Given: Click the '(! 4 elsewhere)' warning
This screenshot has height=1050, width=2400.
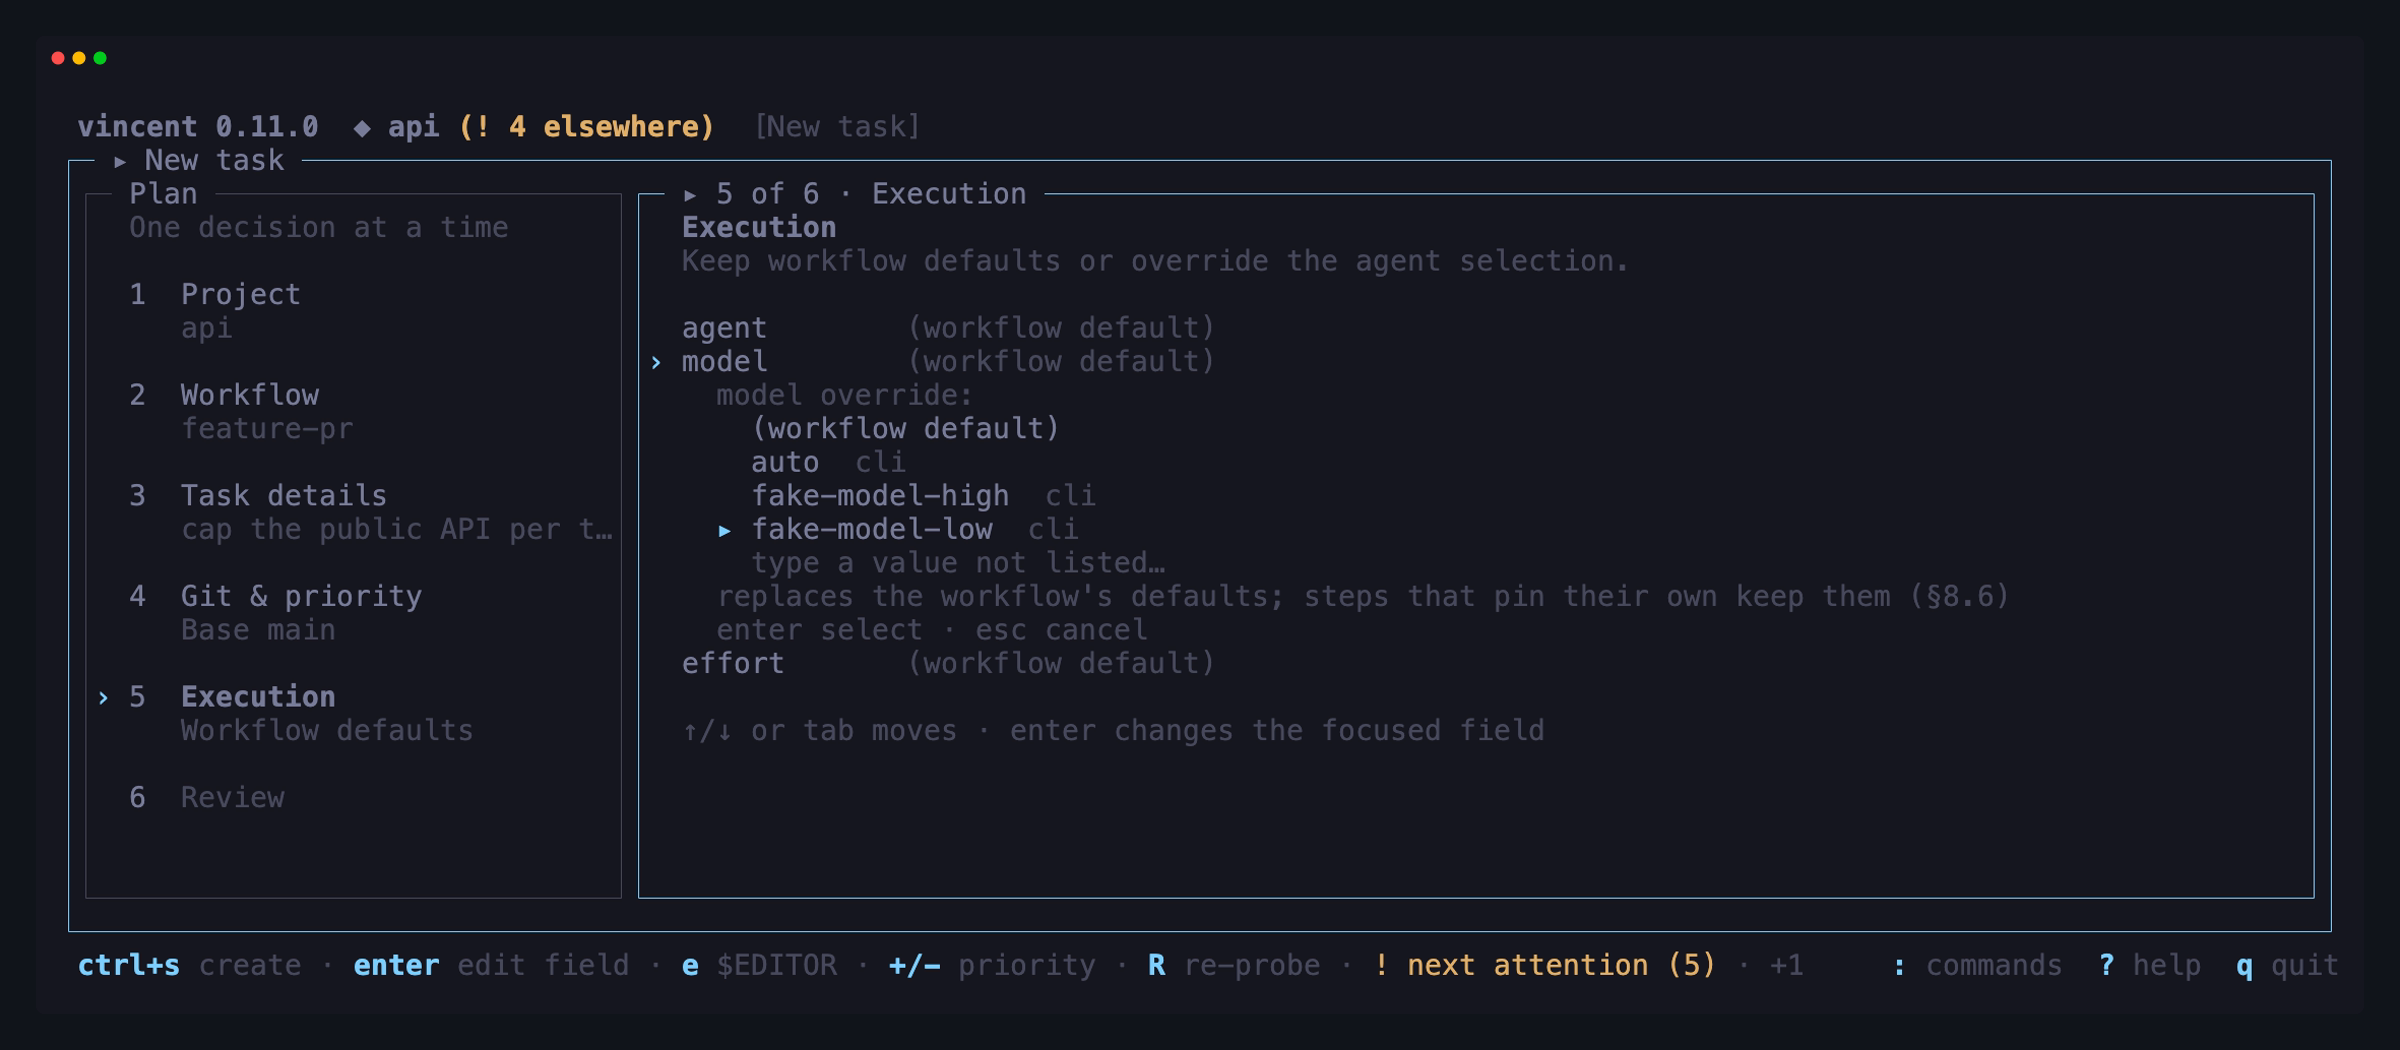Looking at the screenshot, I should pyautogui.click(x=587, y=127).
